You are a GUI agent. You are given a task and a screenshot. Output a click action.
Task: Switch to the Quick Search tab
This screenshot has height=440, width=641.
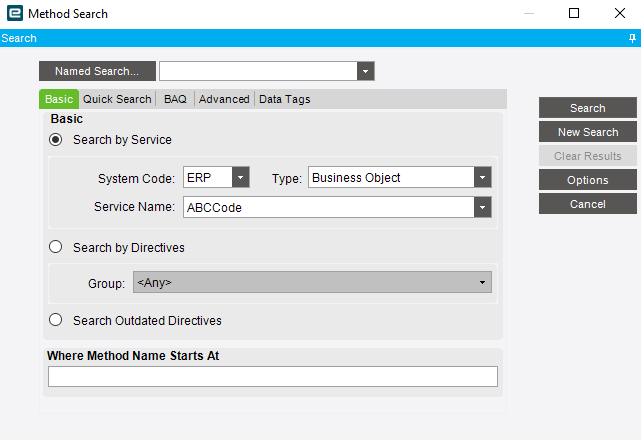(x=117, y=99)
